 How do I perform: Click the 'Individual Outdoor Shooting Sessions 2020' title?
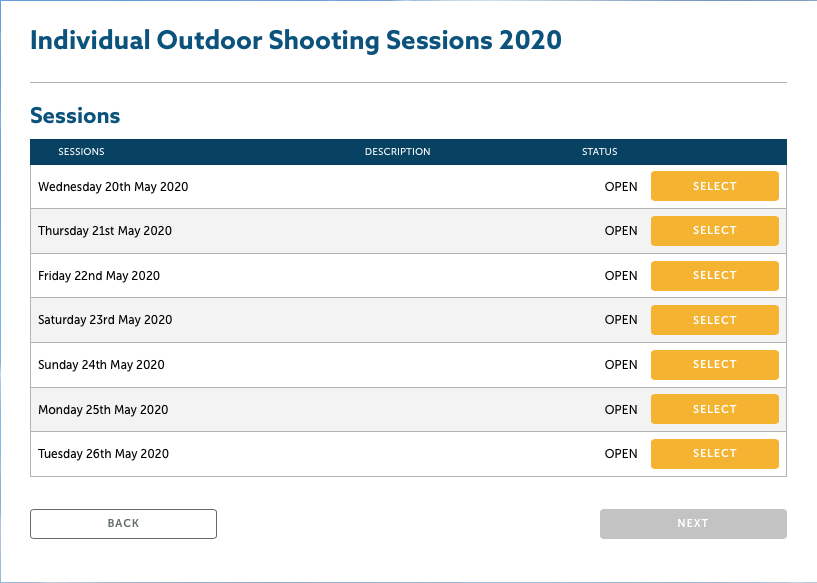pos(296,41)
